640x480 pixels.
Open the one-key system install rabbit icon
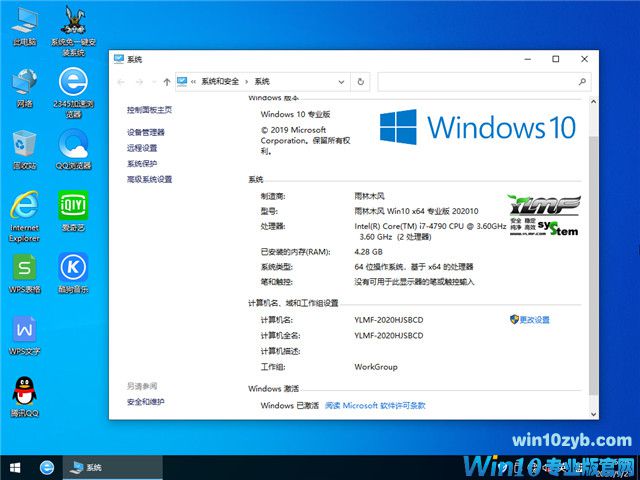[x=73, y=29]
